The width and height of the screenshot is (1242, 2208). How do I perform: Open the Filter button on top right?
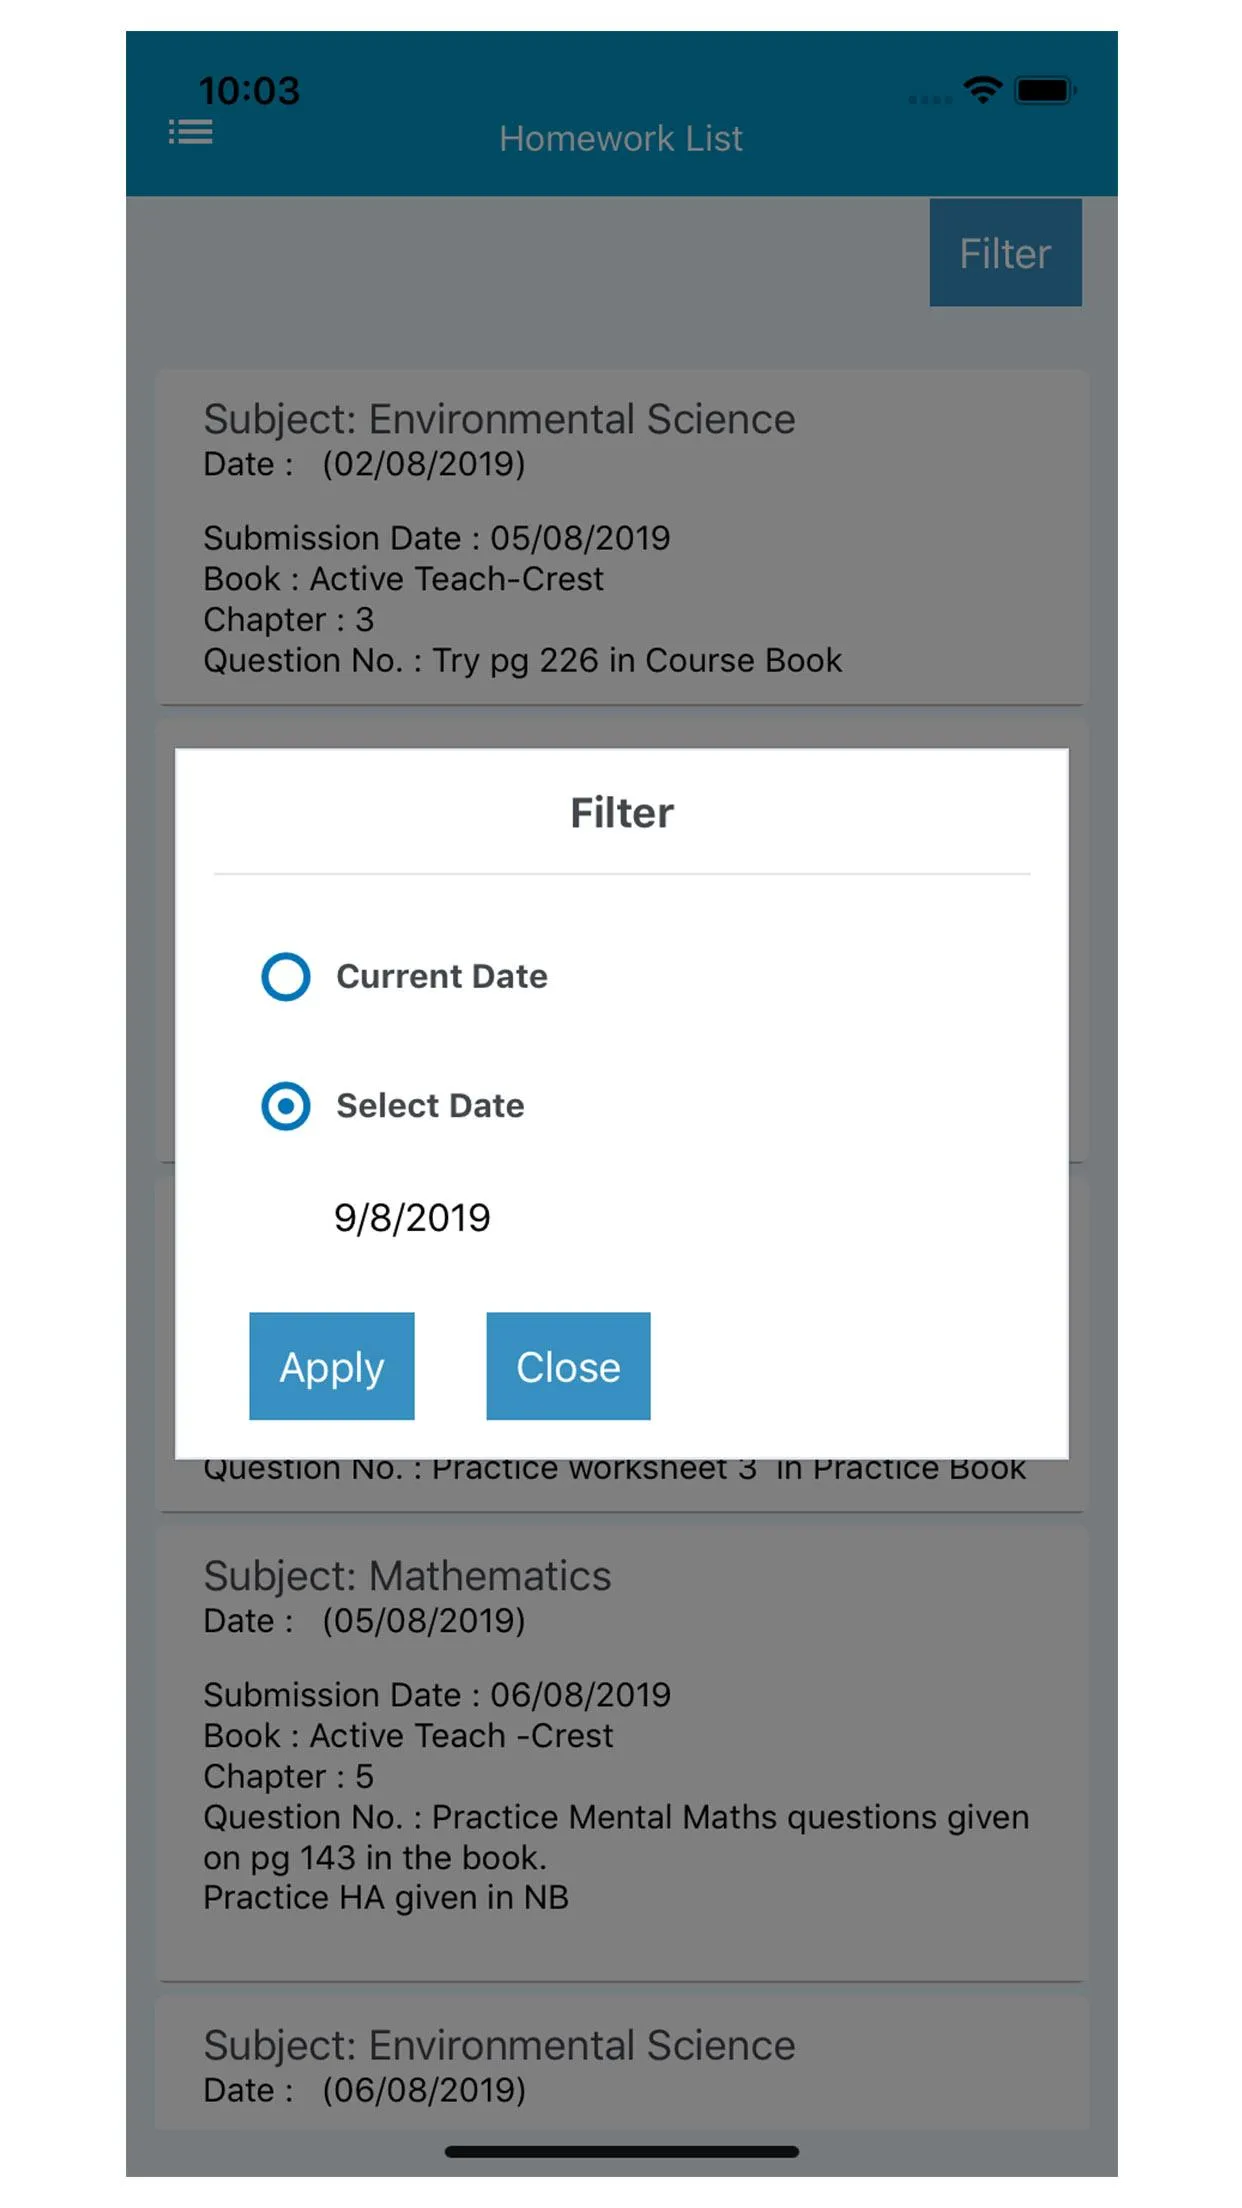[x=1005, y=253]
